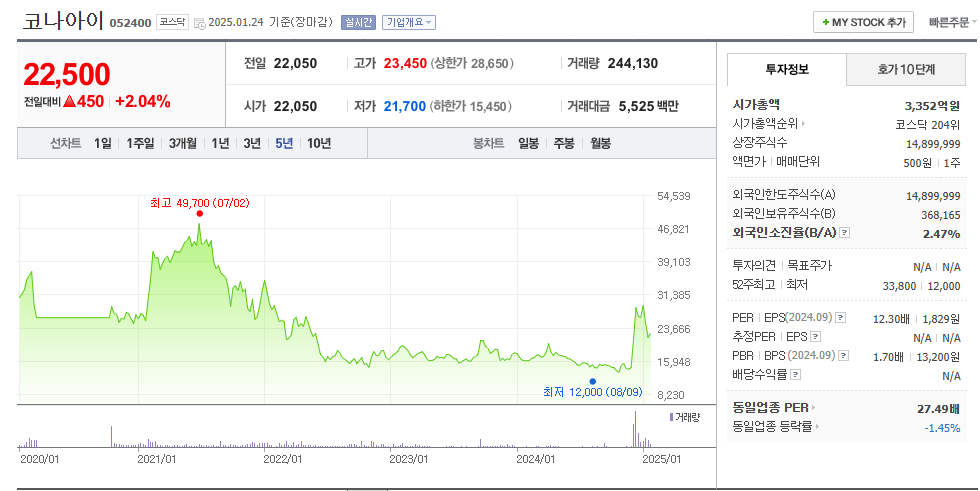Select the 3개월 line chart range
This screenshot has width=980, height=491.
(182, 144)
